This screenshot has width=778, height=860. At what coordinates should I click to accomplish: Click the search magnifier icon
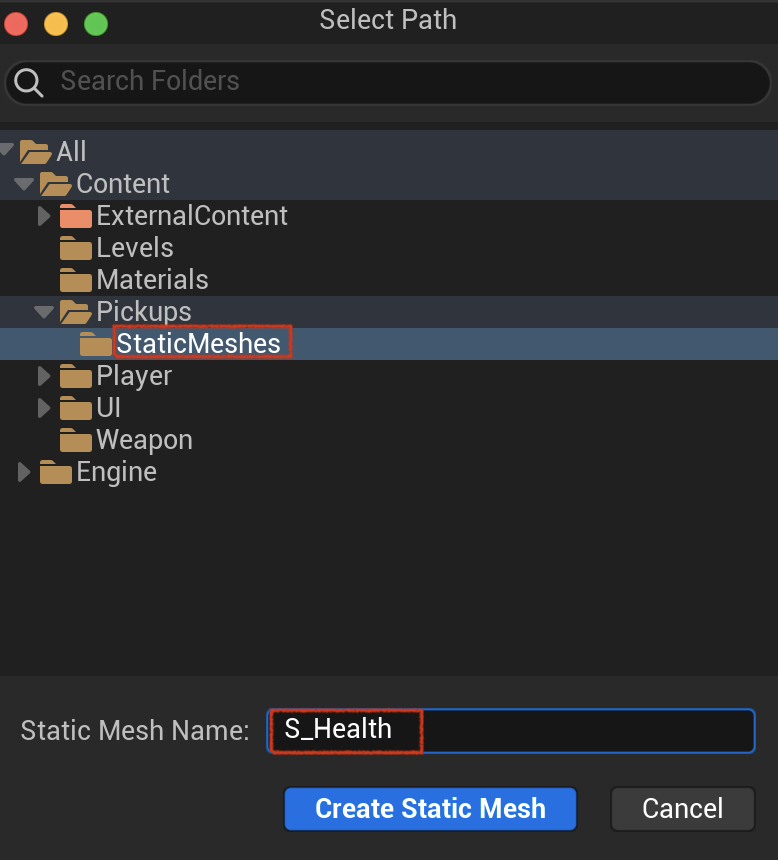coord(29,83)
